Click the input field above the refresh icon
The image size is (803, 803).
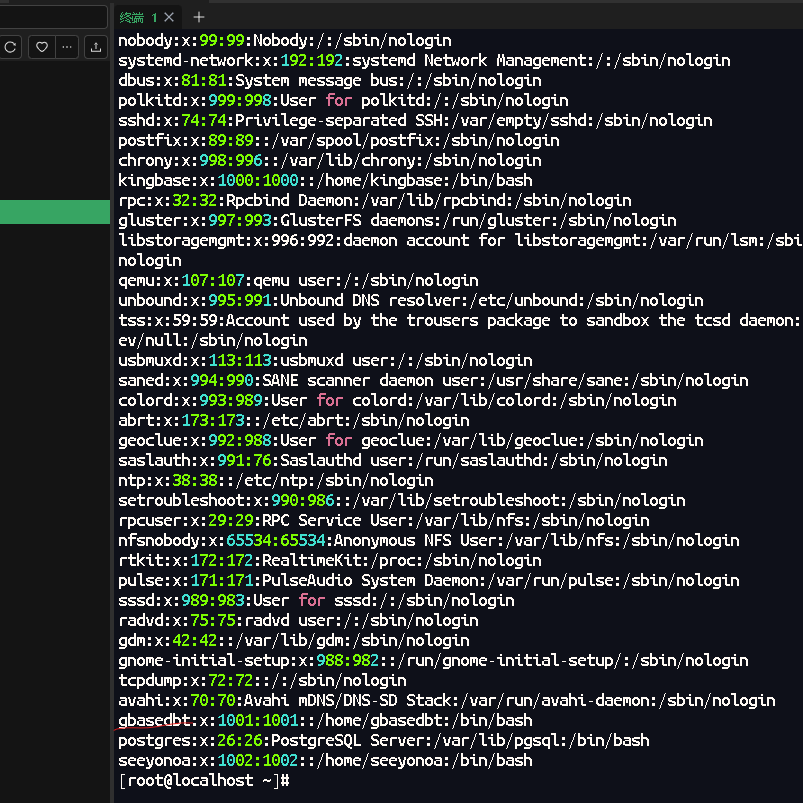click(53, 17)
